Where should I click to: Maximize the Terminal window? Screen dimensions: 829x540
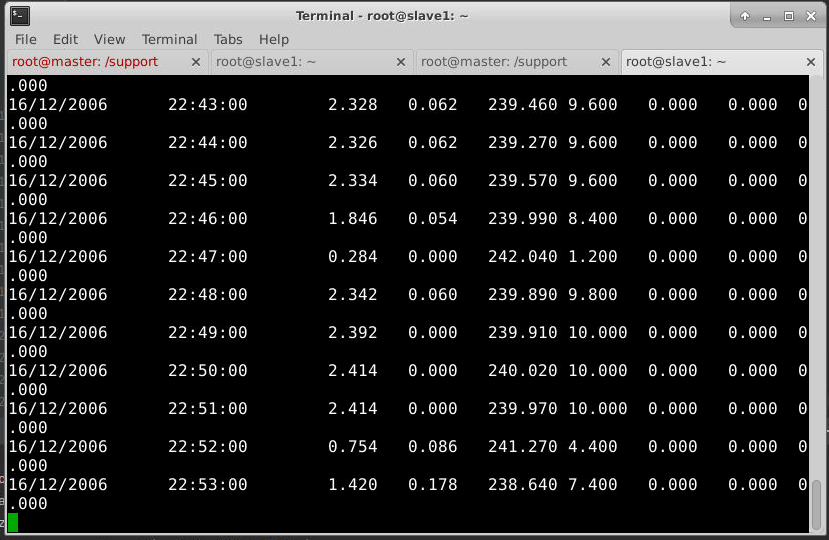pos(788,16)
